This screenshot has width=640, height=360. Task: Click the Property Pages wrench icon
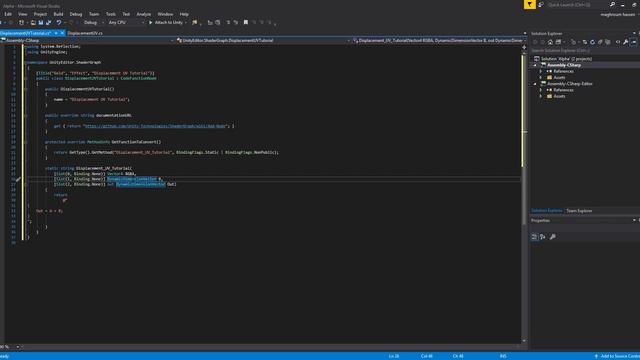553,237
